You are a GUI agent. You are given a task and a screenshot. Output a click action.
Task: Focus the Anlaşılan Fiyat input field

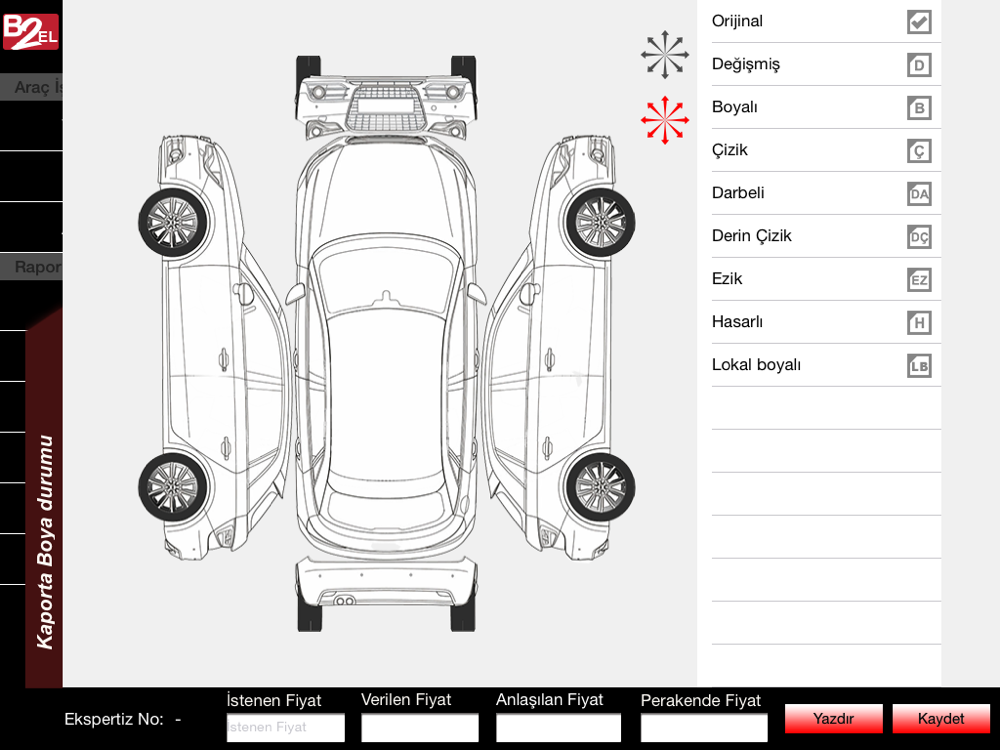coord(558,728)
